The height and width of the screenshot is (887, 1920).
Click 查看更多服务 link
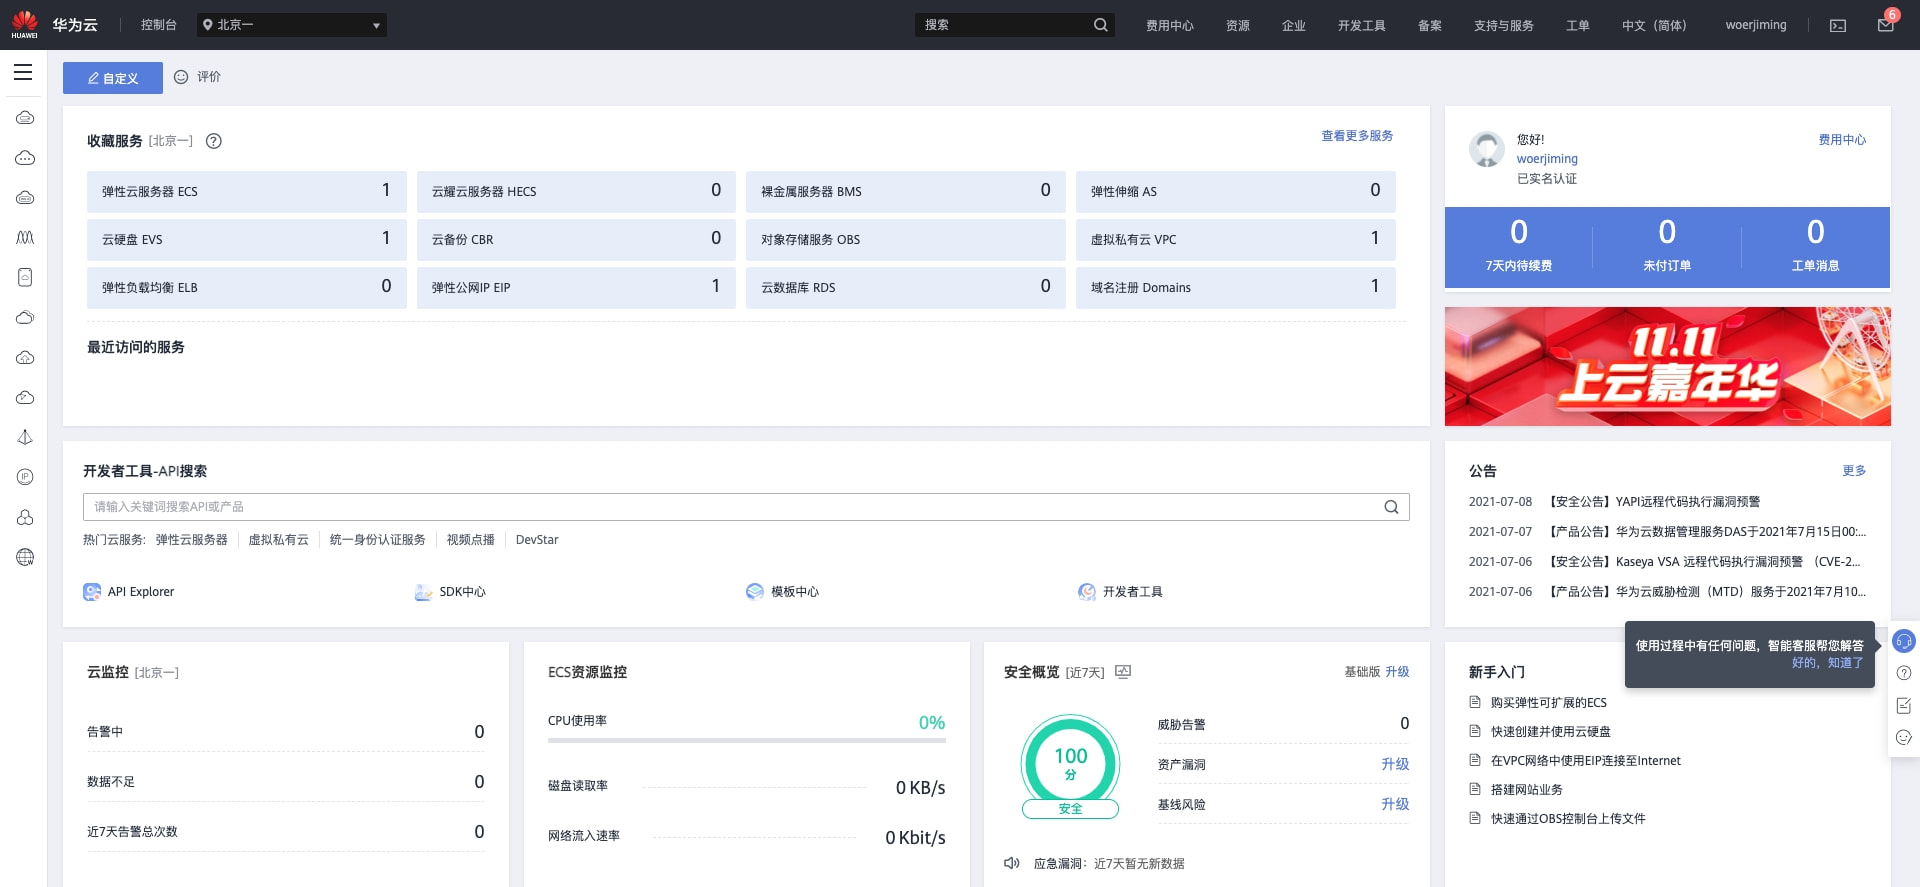tap(1357, 136)
